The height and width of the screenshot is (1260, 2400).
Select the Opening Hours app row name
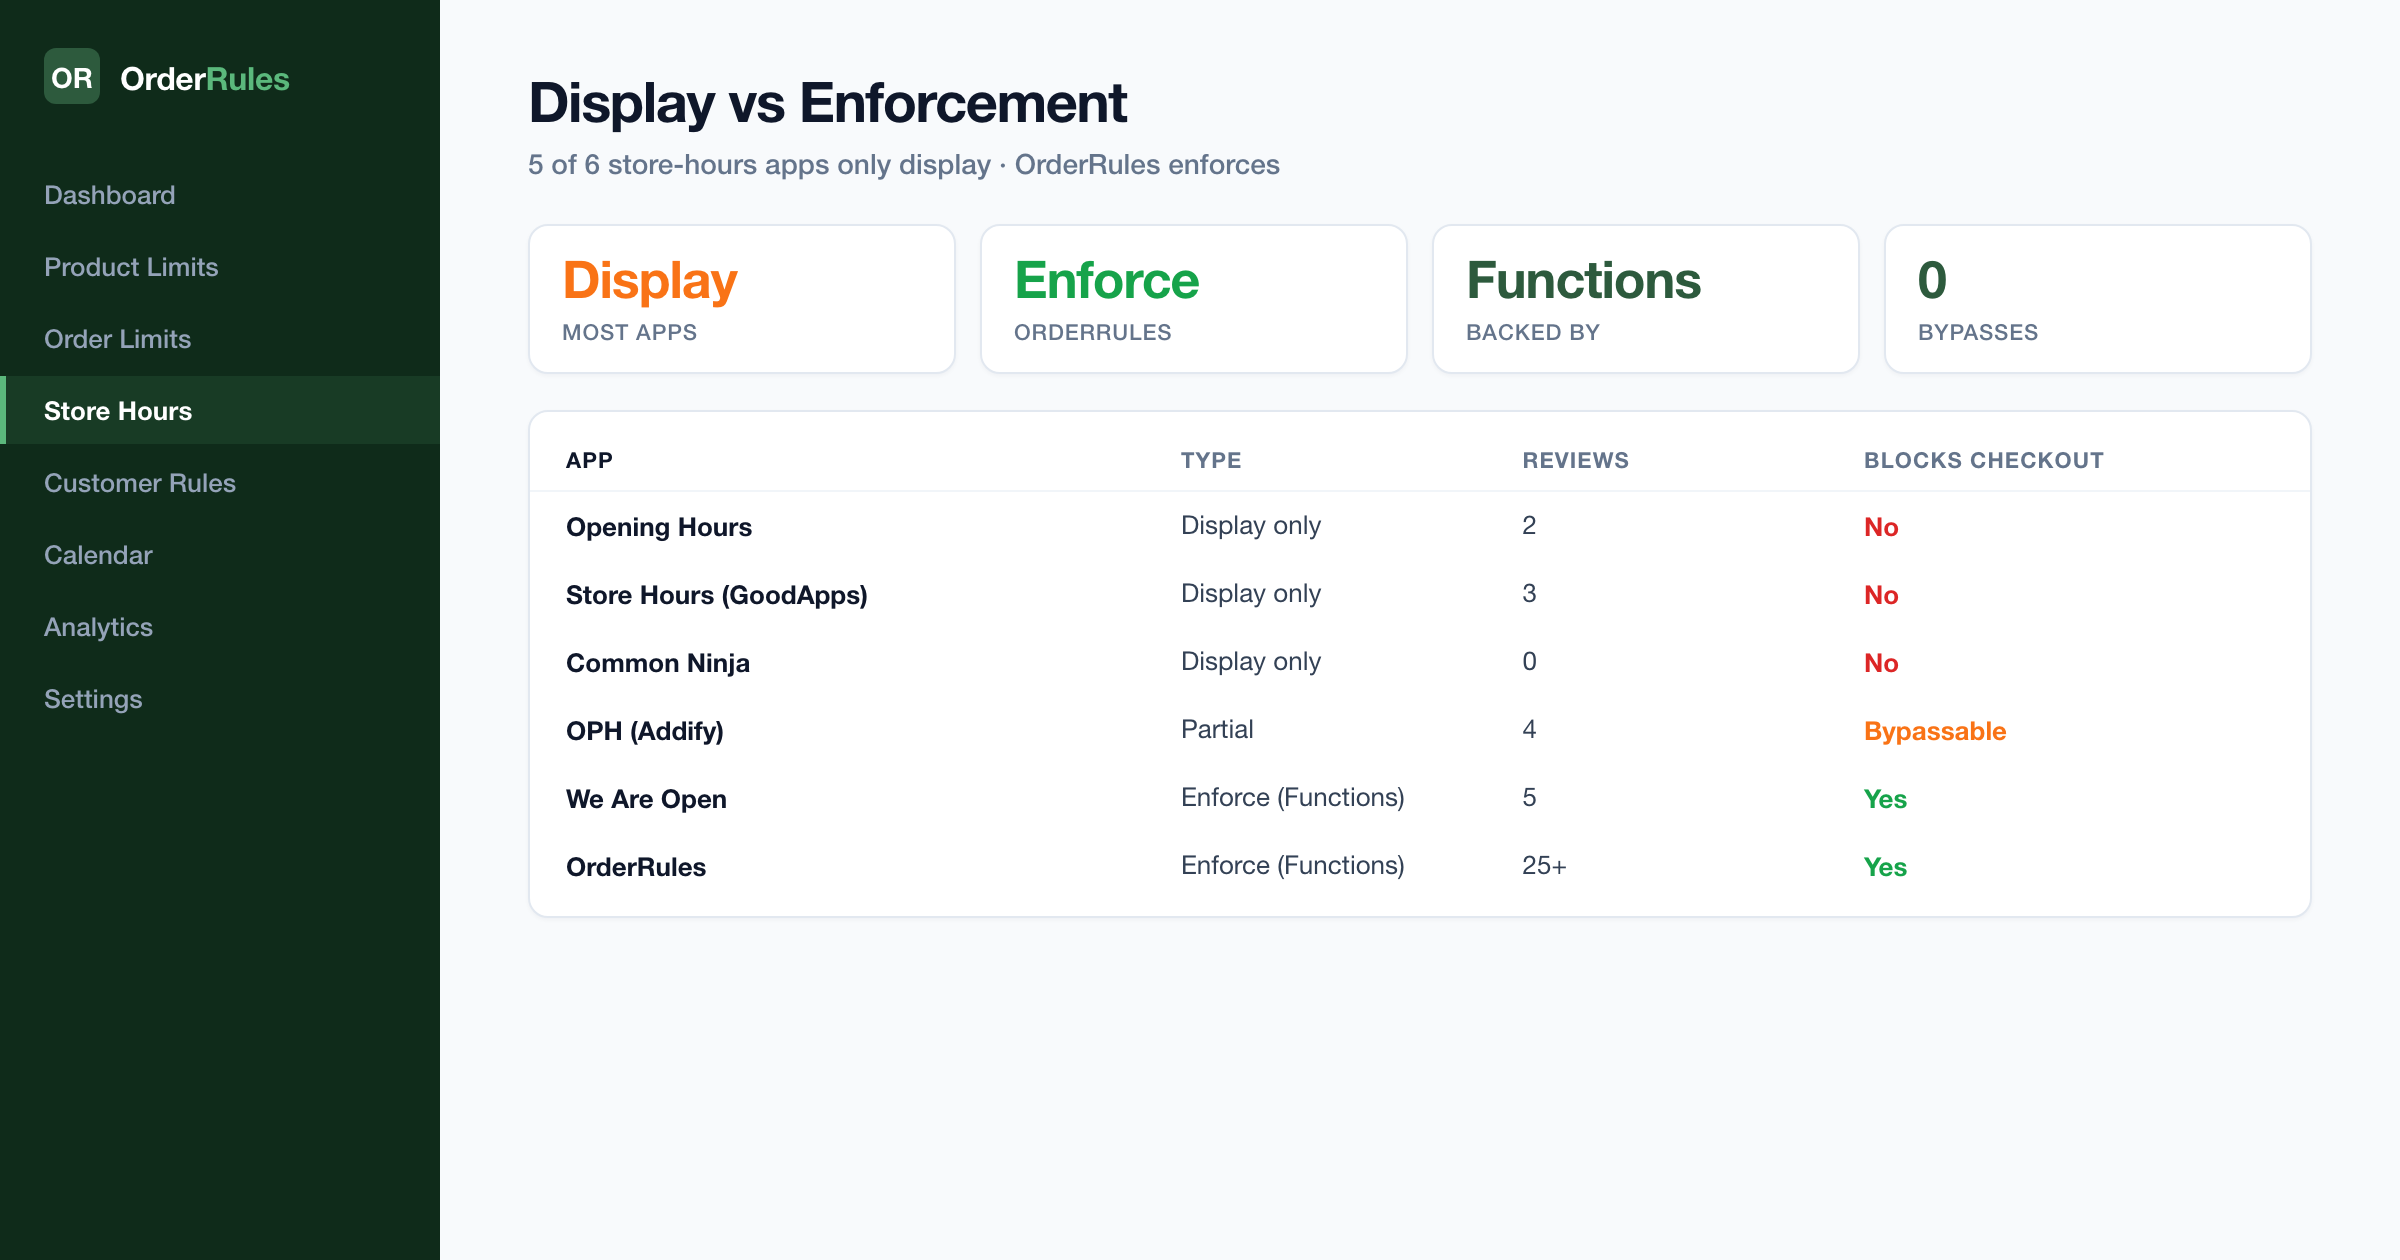(x=659, y=527)
